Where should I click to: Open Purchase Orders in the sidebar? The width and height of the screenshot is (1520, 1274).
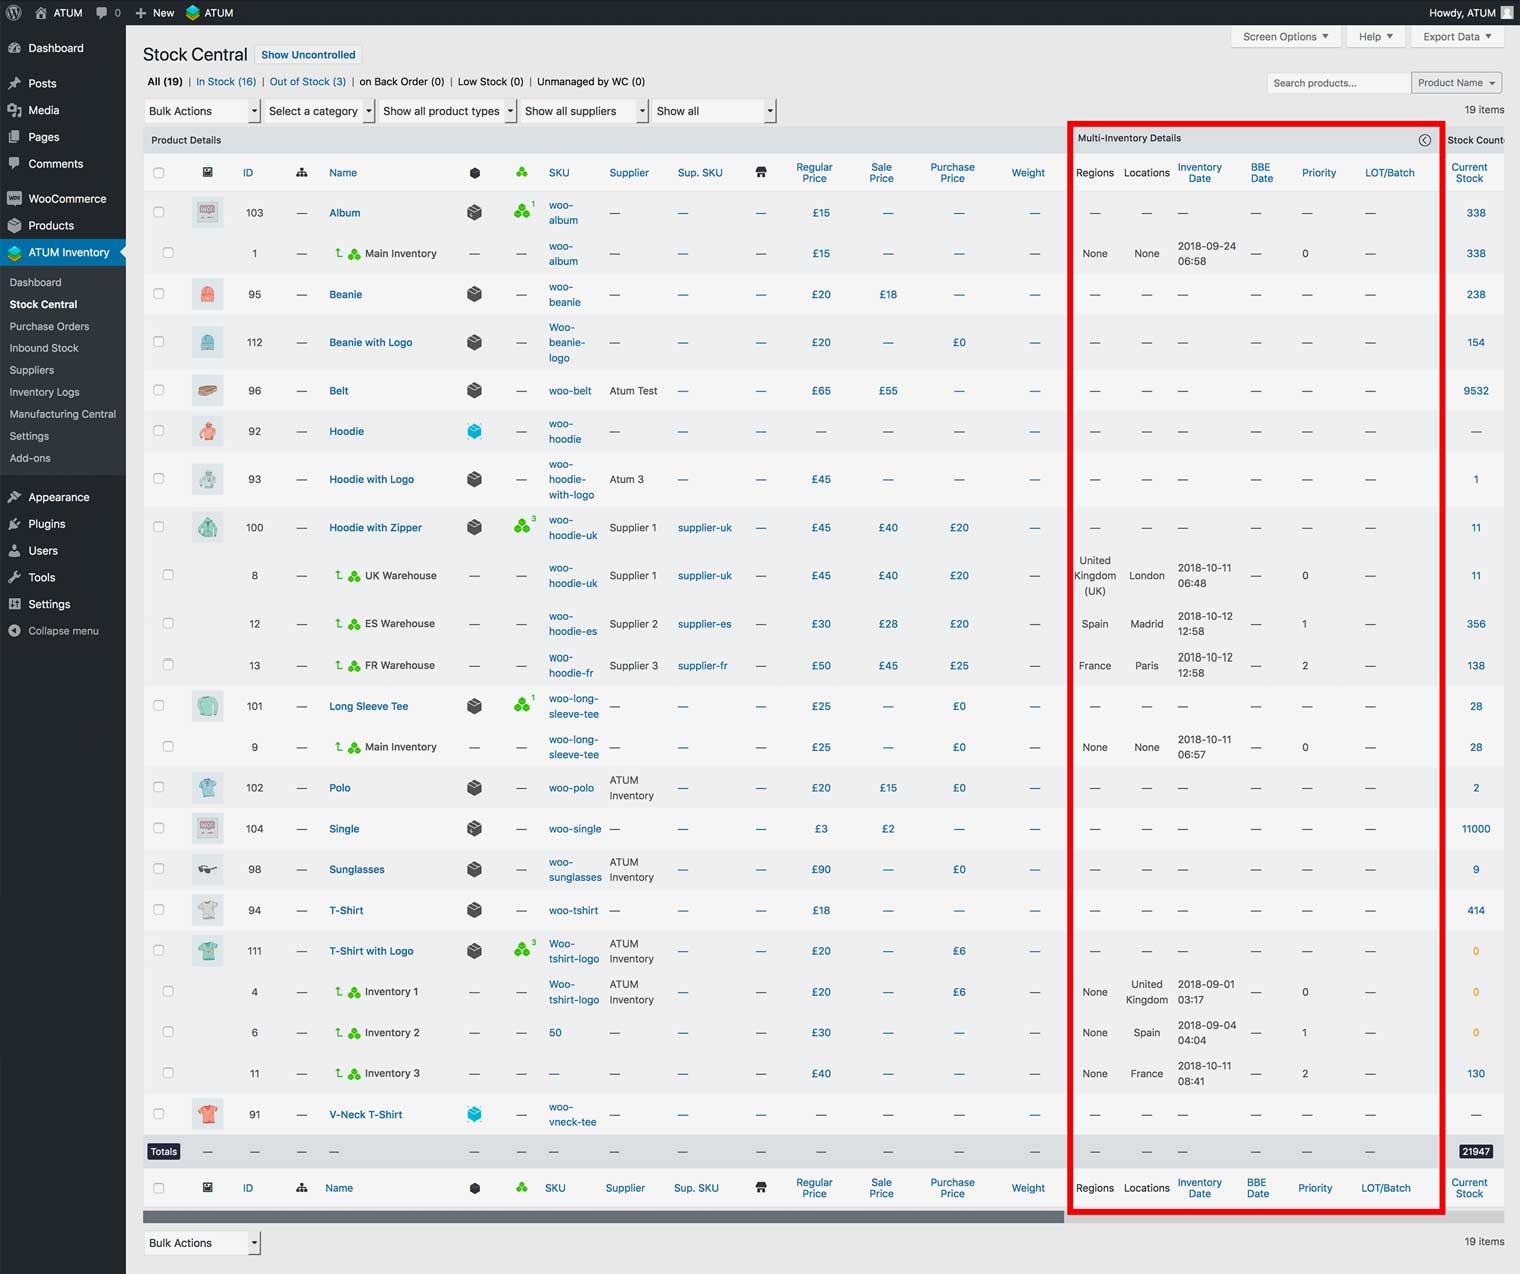49,326
